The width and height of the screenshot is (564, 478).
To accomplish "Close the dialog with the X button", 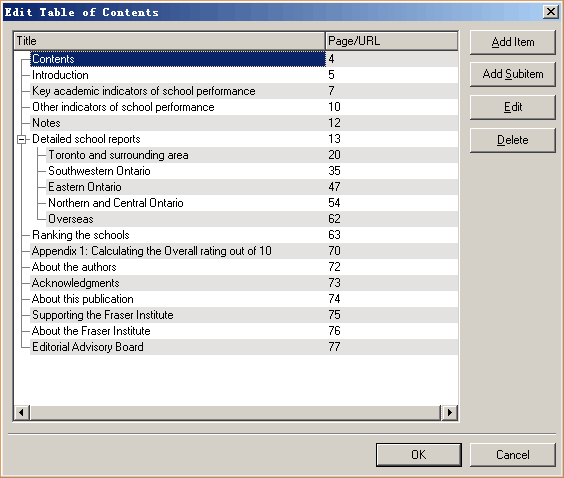I will (x=551, y=12).
